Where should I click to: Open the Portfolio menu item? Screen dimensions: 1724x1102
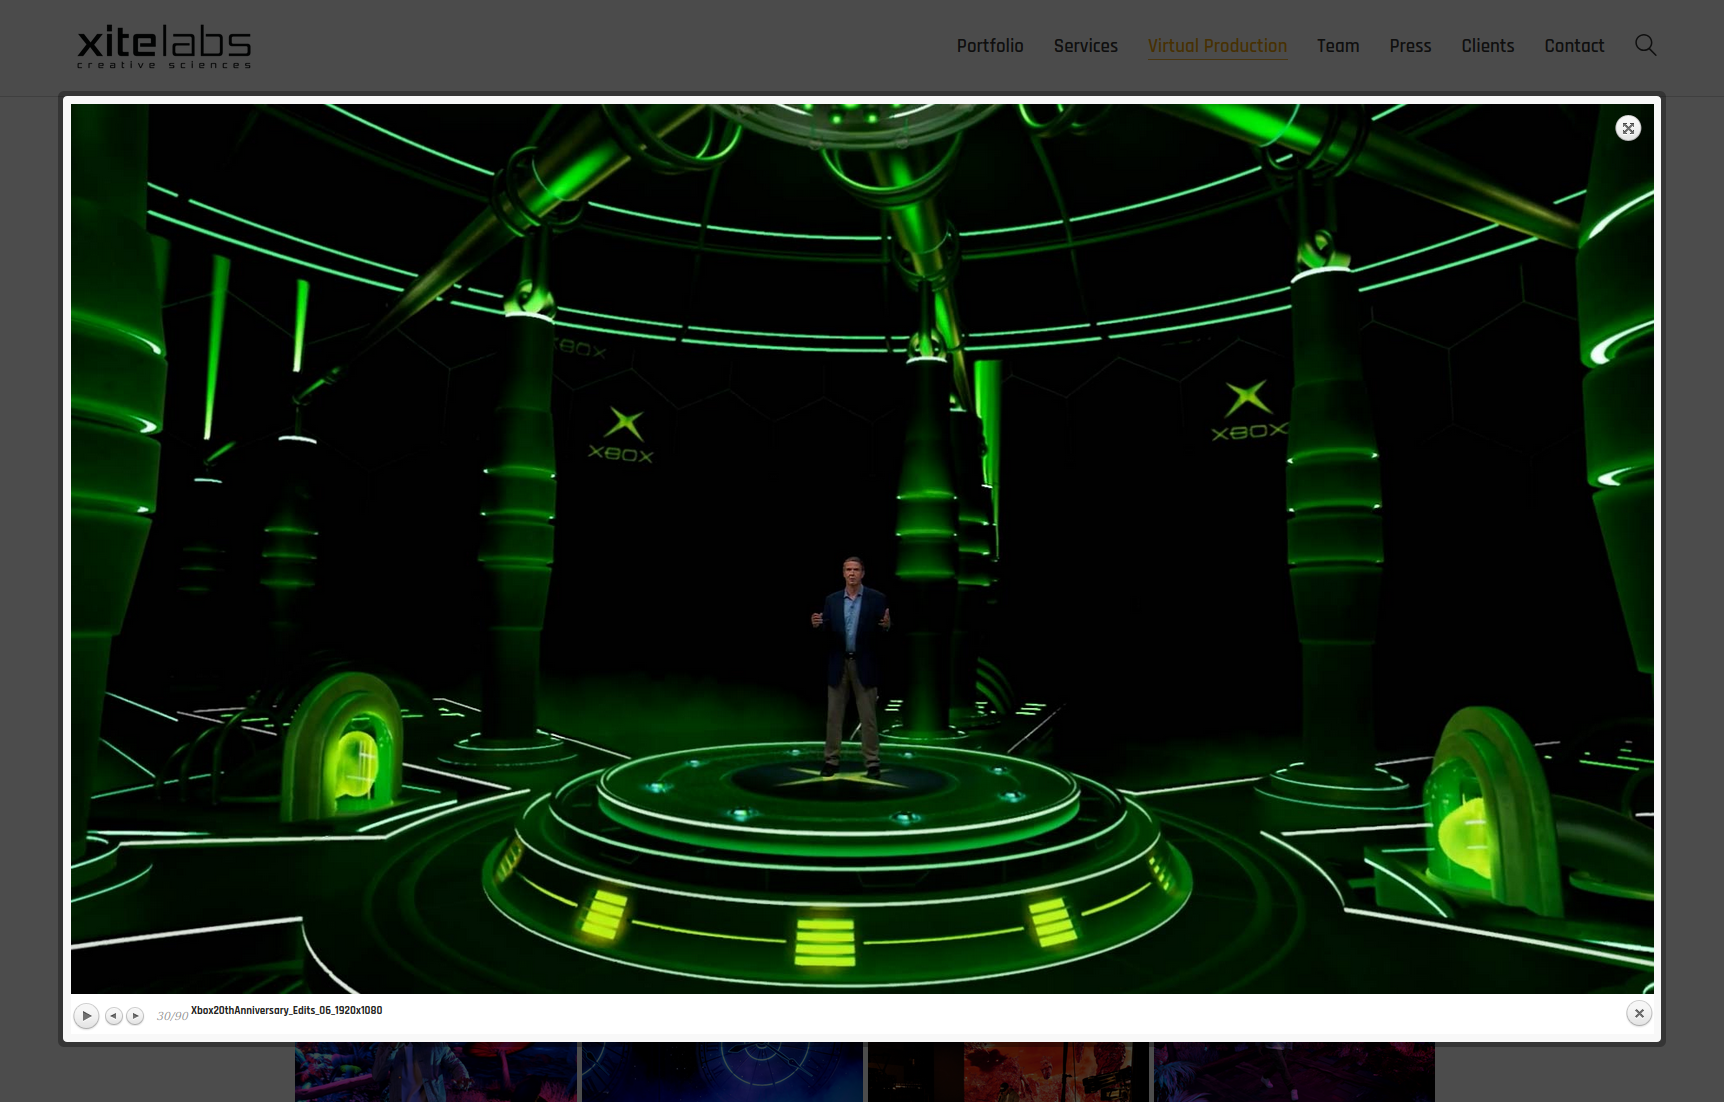click(x=990, y=46)
